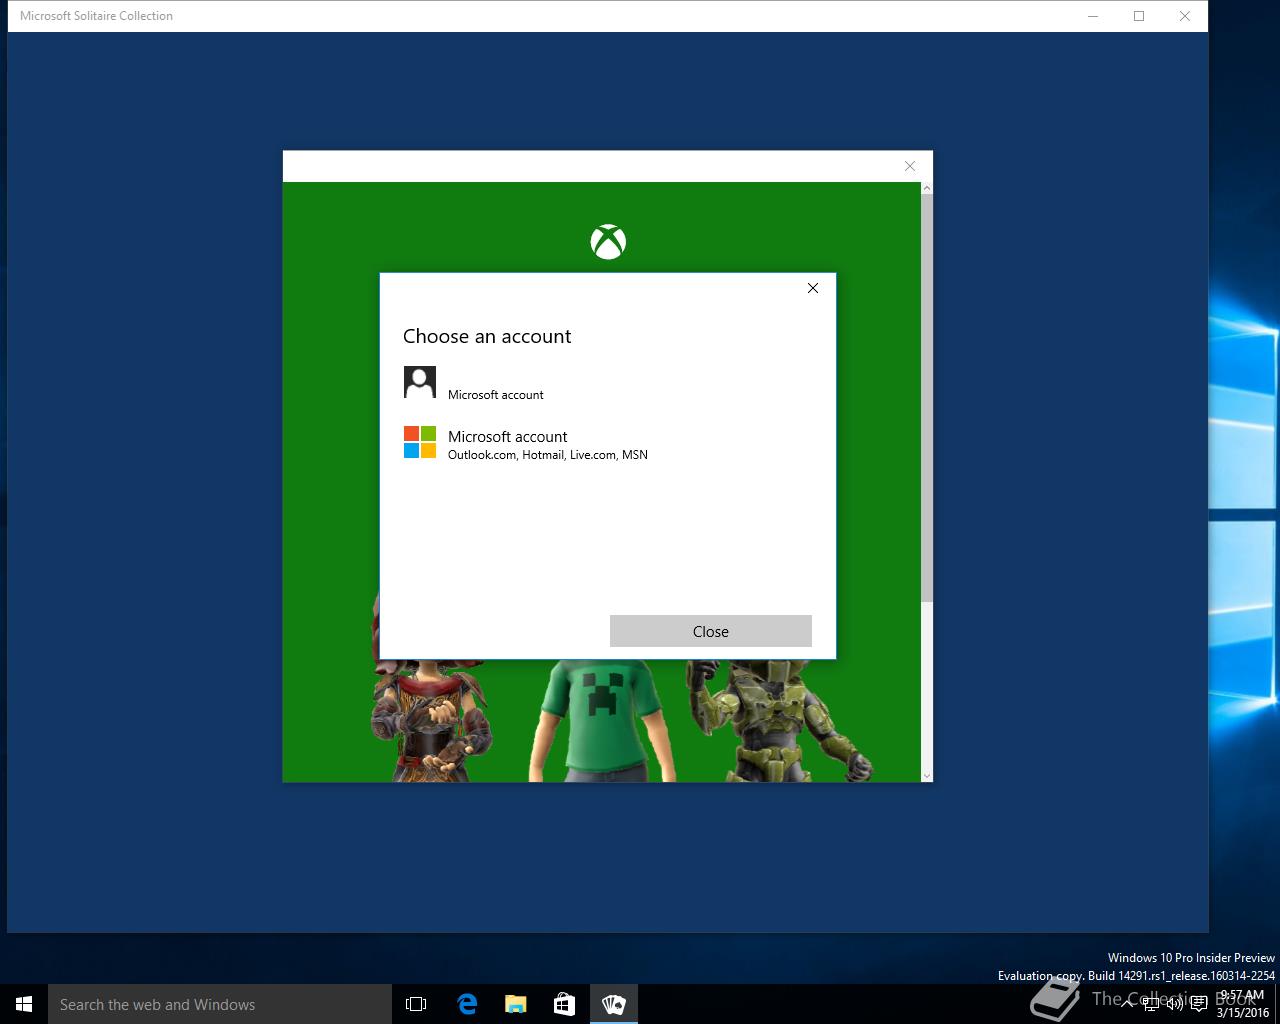The height and width of the screenshot is (1024, 1280).
Task: Launch Microsoft Edge from taskbar
Action: click(x=466, y=1004)
